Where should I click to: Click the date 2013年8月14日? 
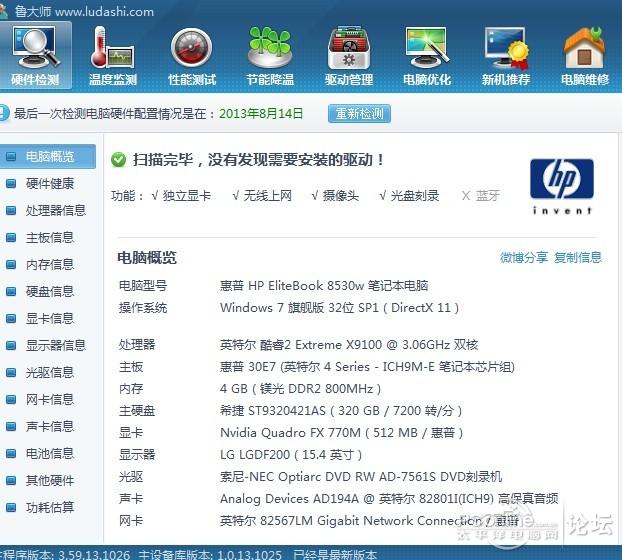[x=261, y=114]
